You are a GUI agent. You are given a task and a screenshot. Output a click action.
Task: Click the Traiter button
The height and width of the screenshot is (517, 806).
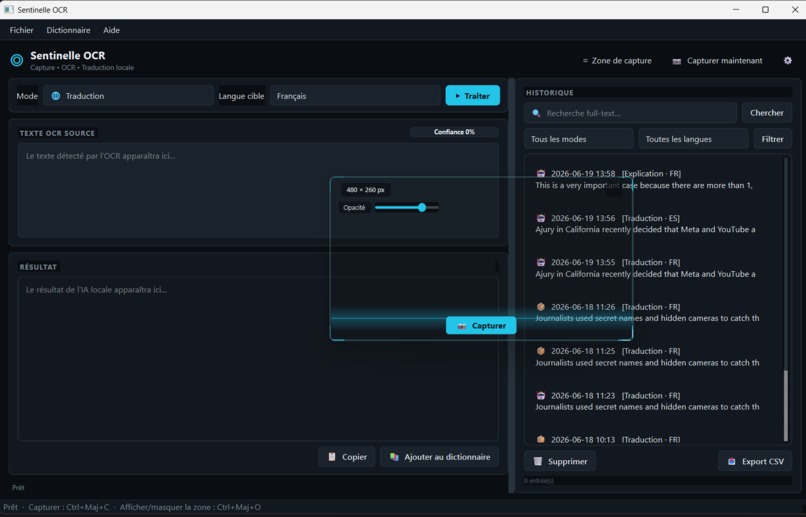pos(472,96)
